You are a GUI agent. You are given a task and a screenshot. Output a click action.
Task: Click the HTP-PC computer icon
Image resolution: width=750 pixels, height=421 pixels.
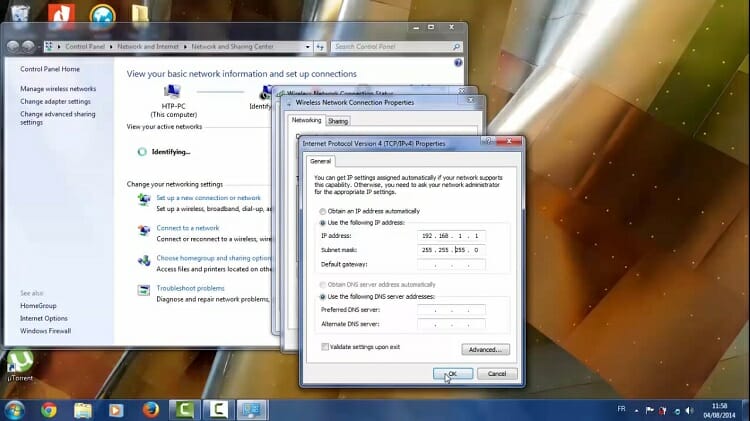172,91
